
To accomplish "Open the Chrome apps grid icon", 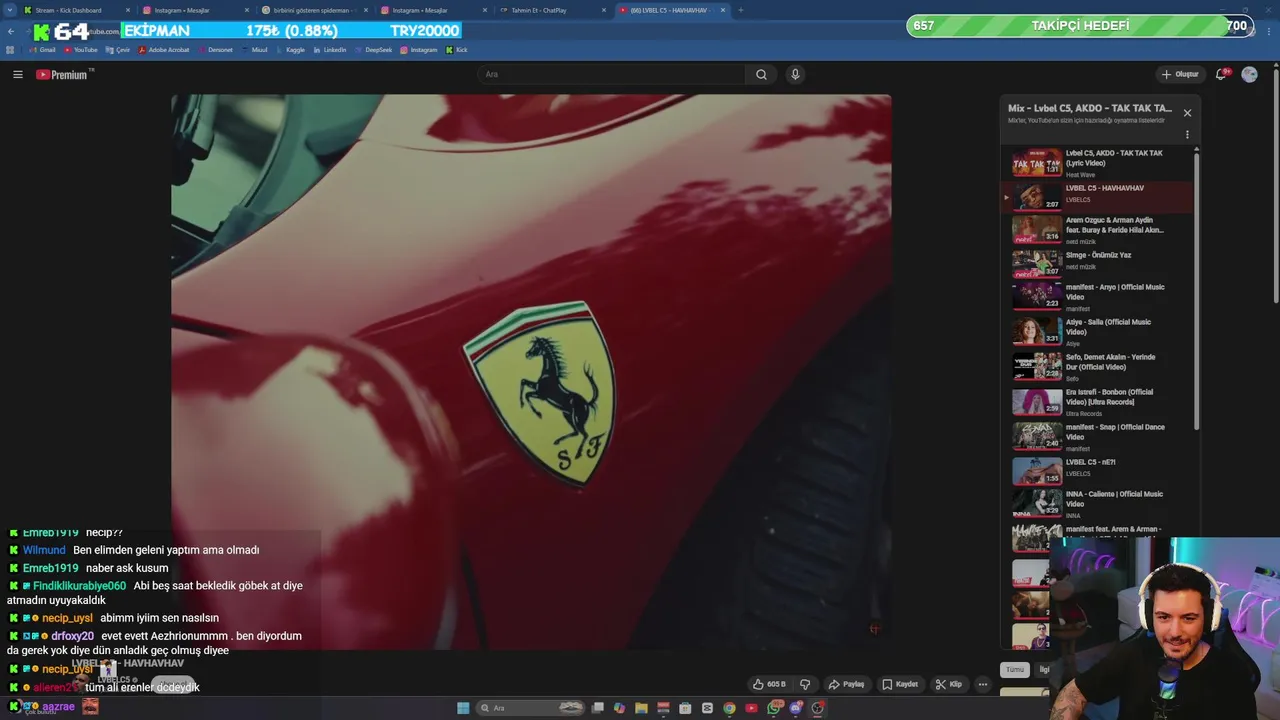I will [x=10, y=49].
